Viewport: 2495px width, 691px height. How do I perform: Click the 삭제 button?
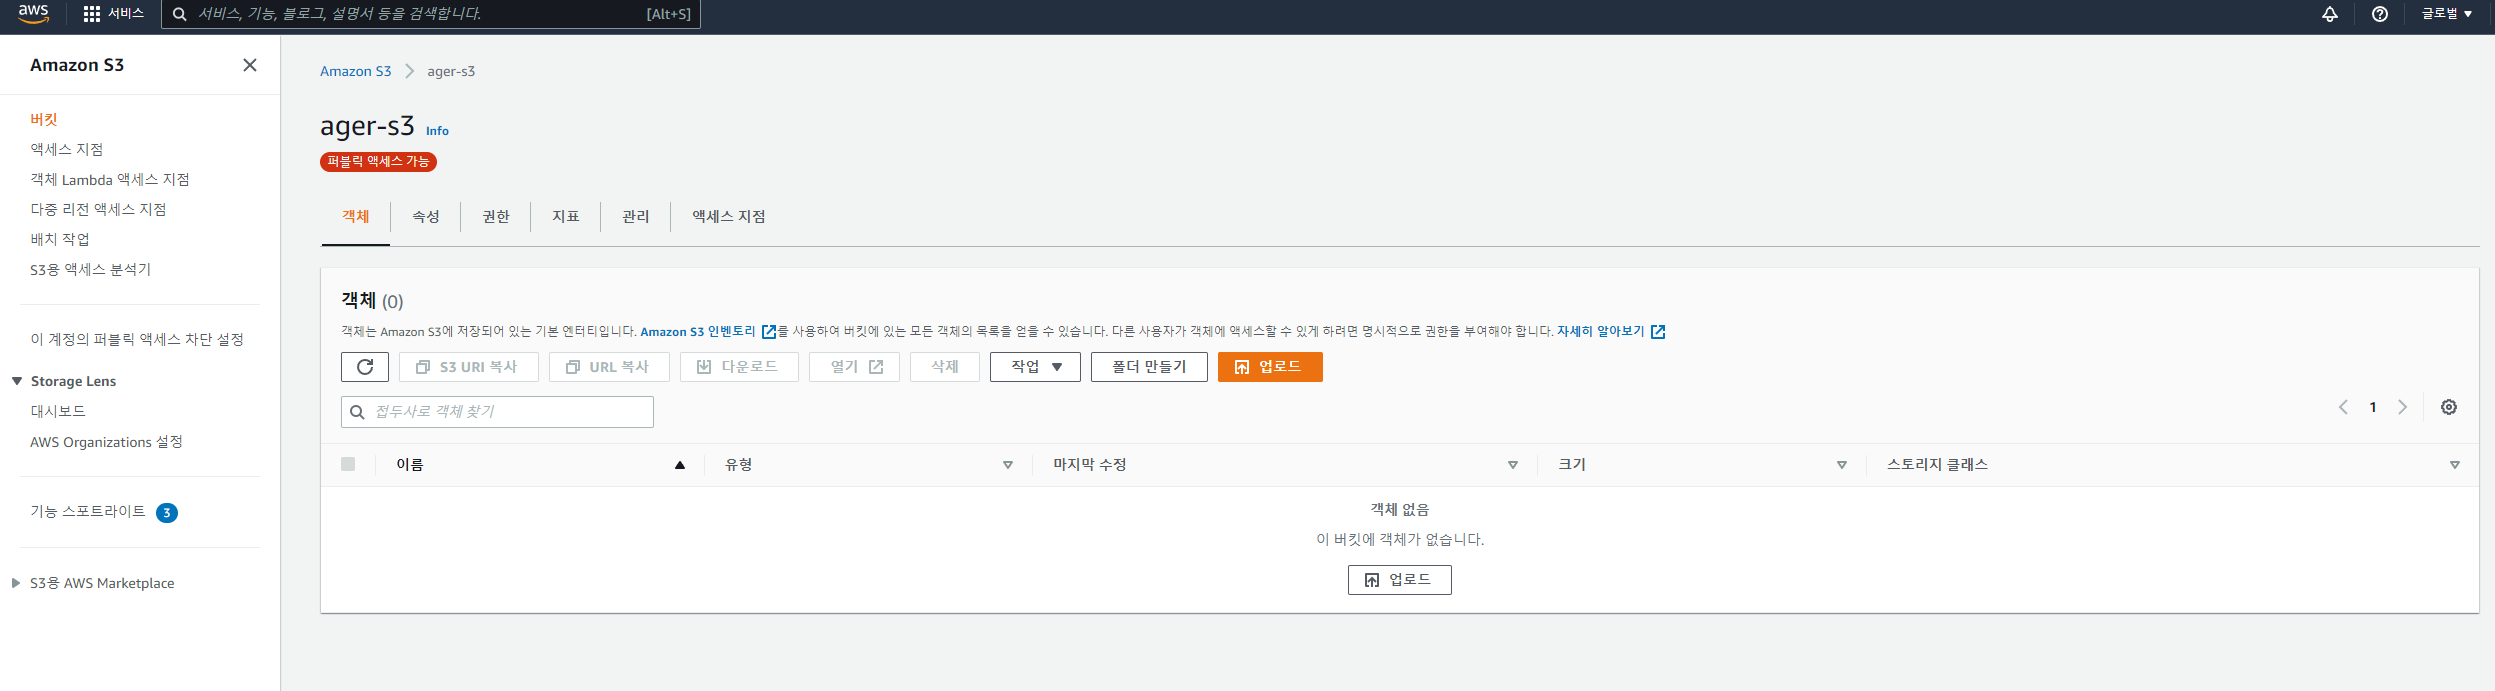click(x=945, y=367)
